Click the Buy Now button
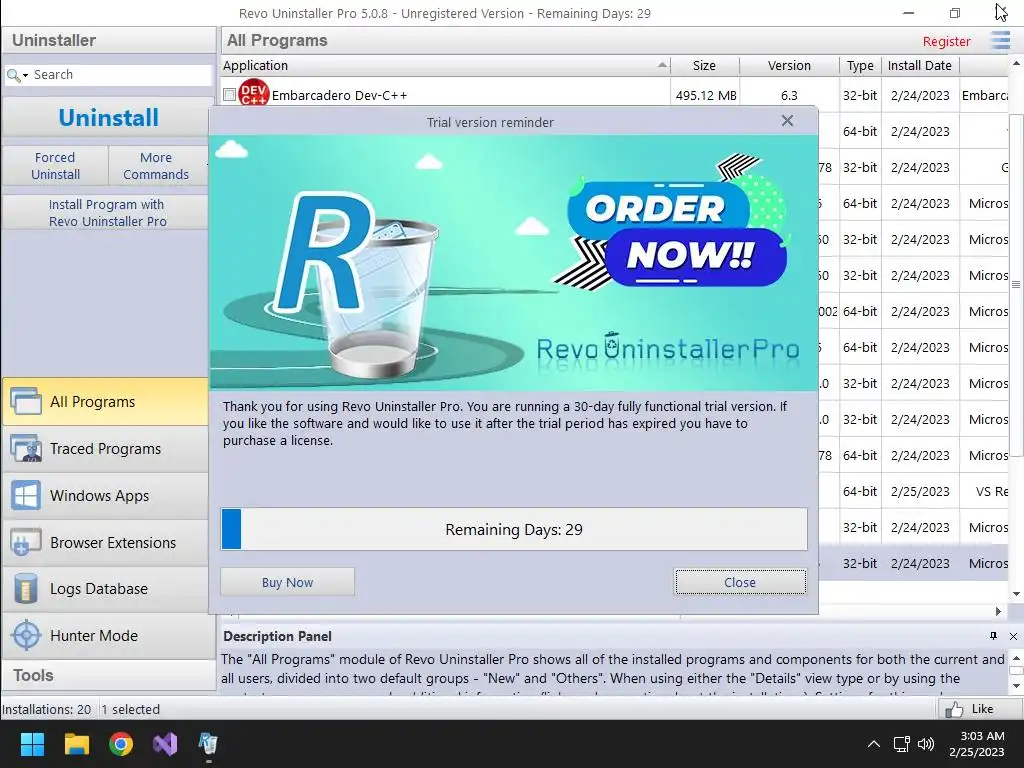This screenshot has width=1024, height=768. point(287,582)
